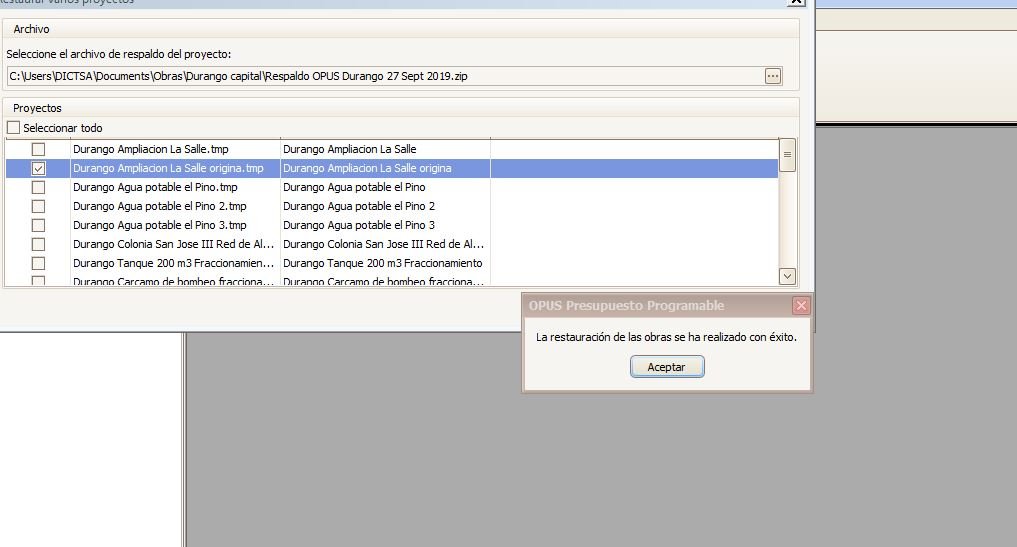The width and height of the screenshot is (1017, 547).
Task: Check Durango Agua potable el Pino.tmp box
Action: (38, 187)
